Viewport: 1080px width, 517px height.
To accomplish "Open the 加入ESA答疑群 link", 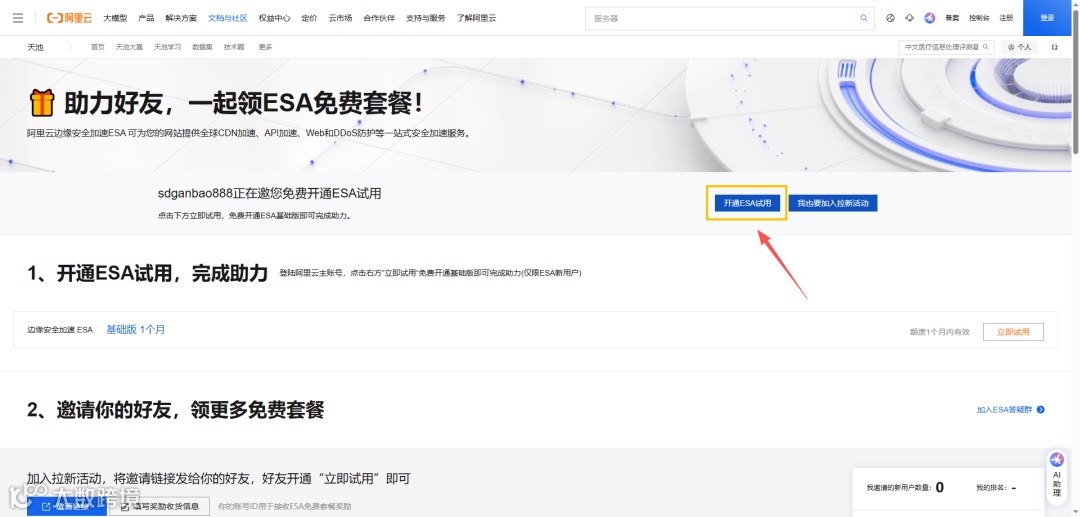I will (1004, 410).
